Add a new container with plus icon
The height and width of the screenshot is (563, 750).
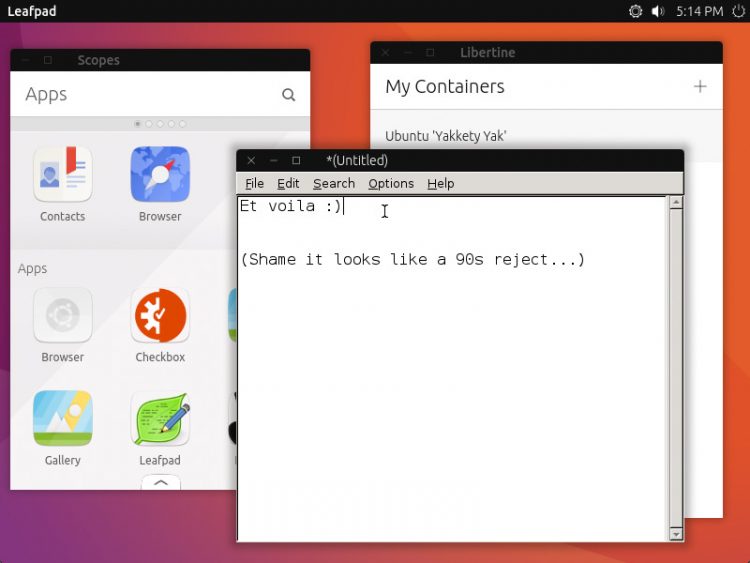[x=700, y=87]
